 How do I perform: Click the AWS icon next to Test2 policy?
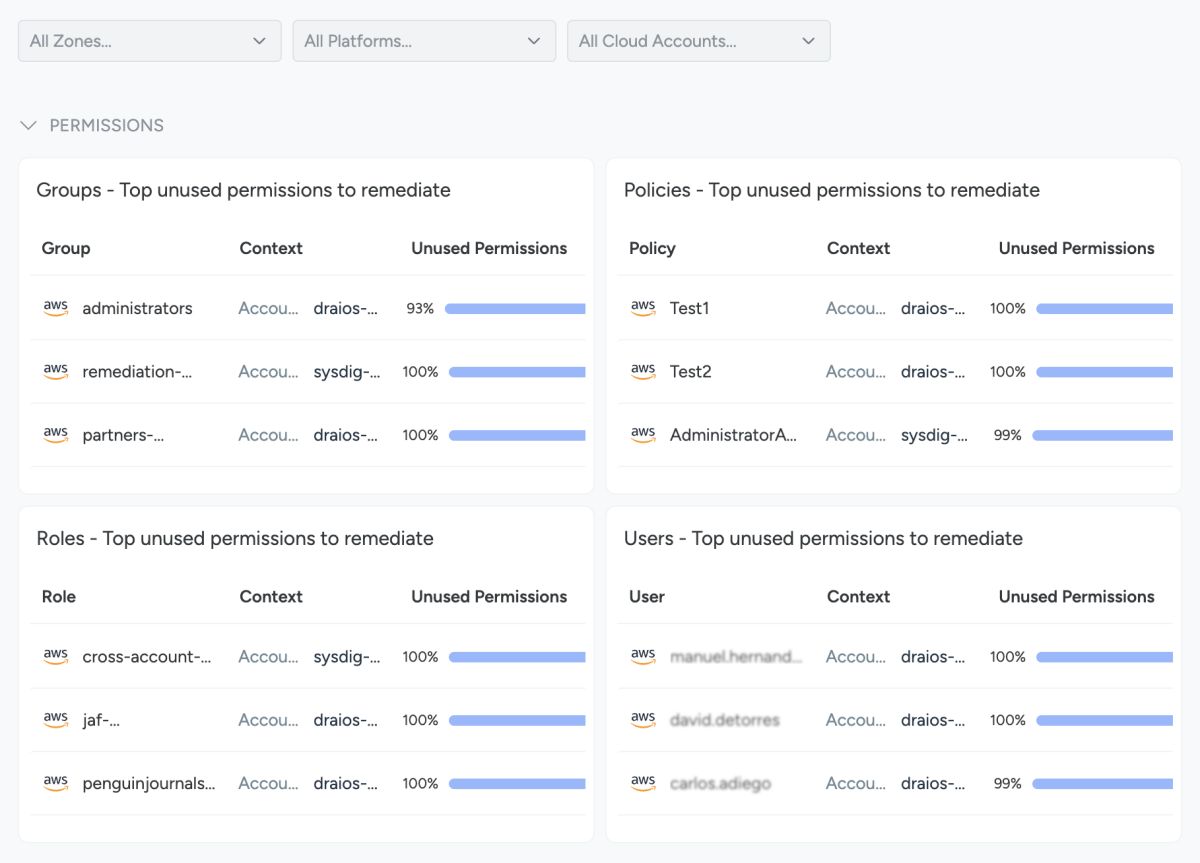pyautogui.click(x=643, y=371)
